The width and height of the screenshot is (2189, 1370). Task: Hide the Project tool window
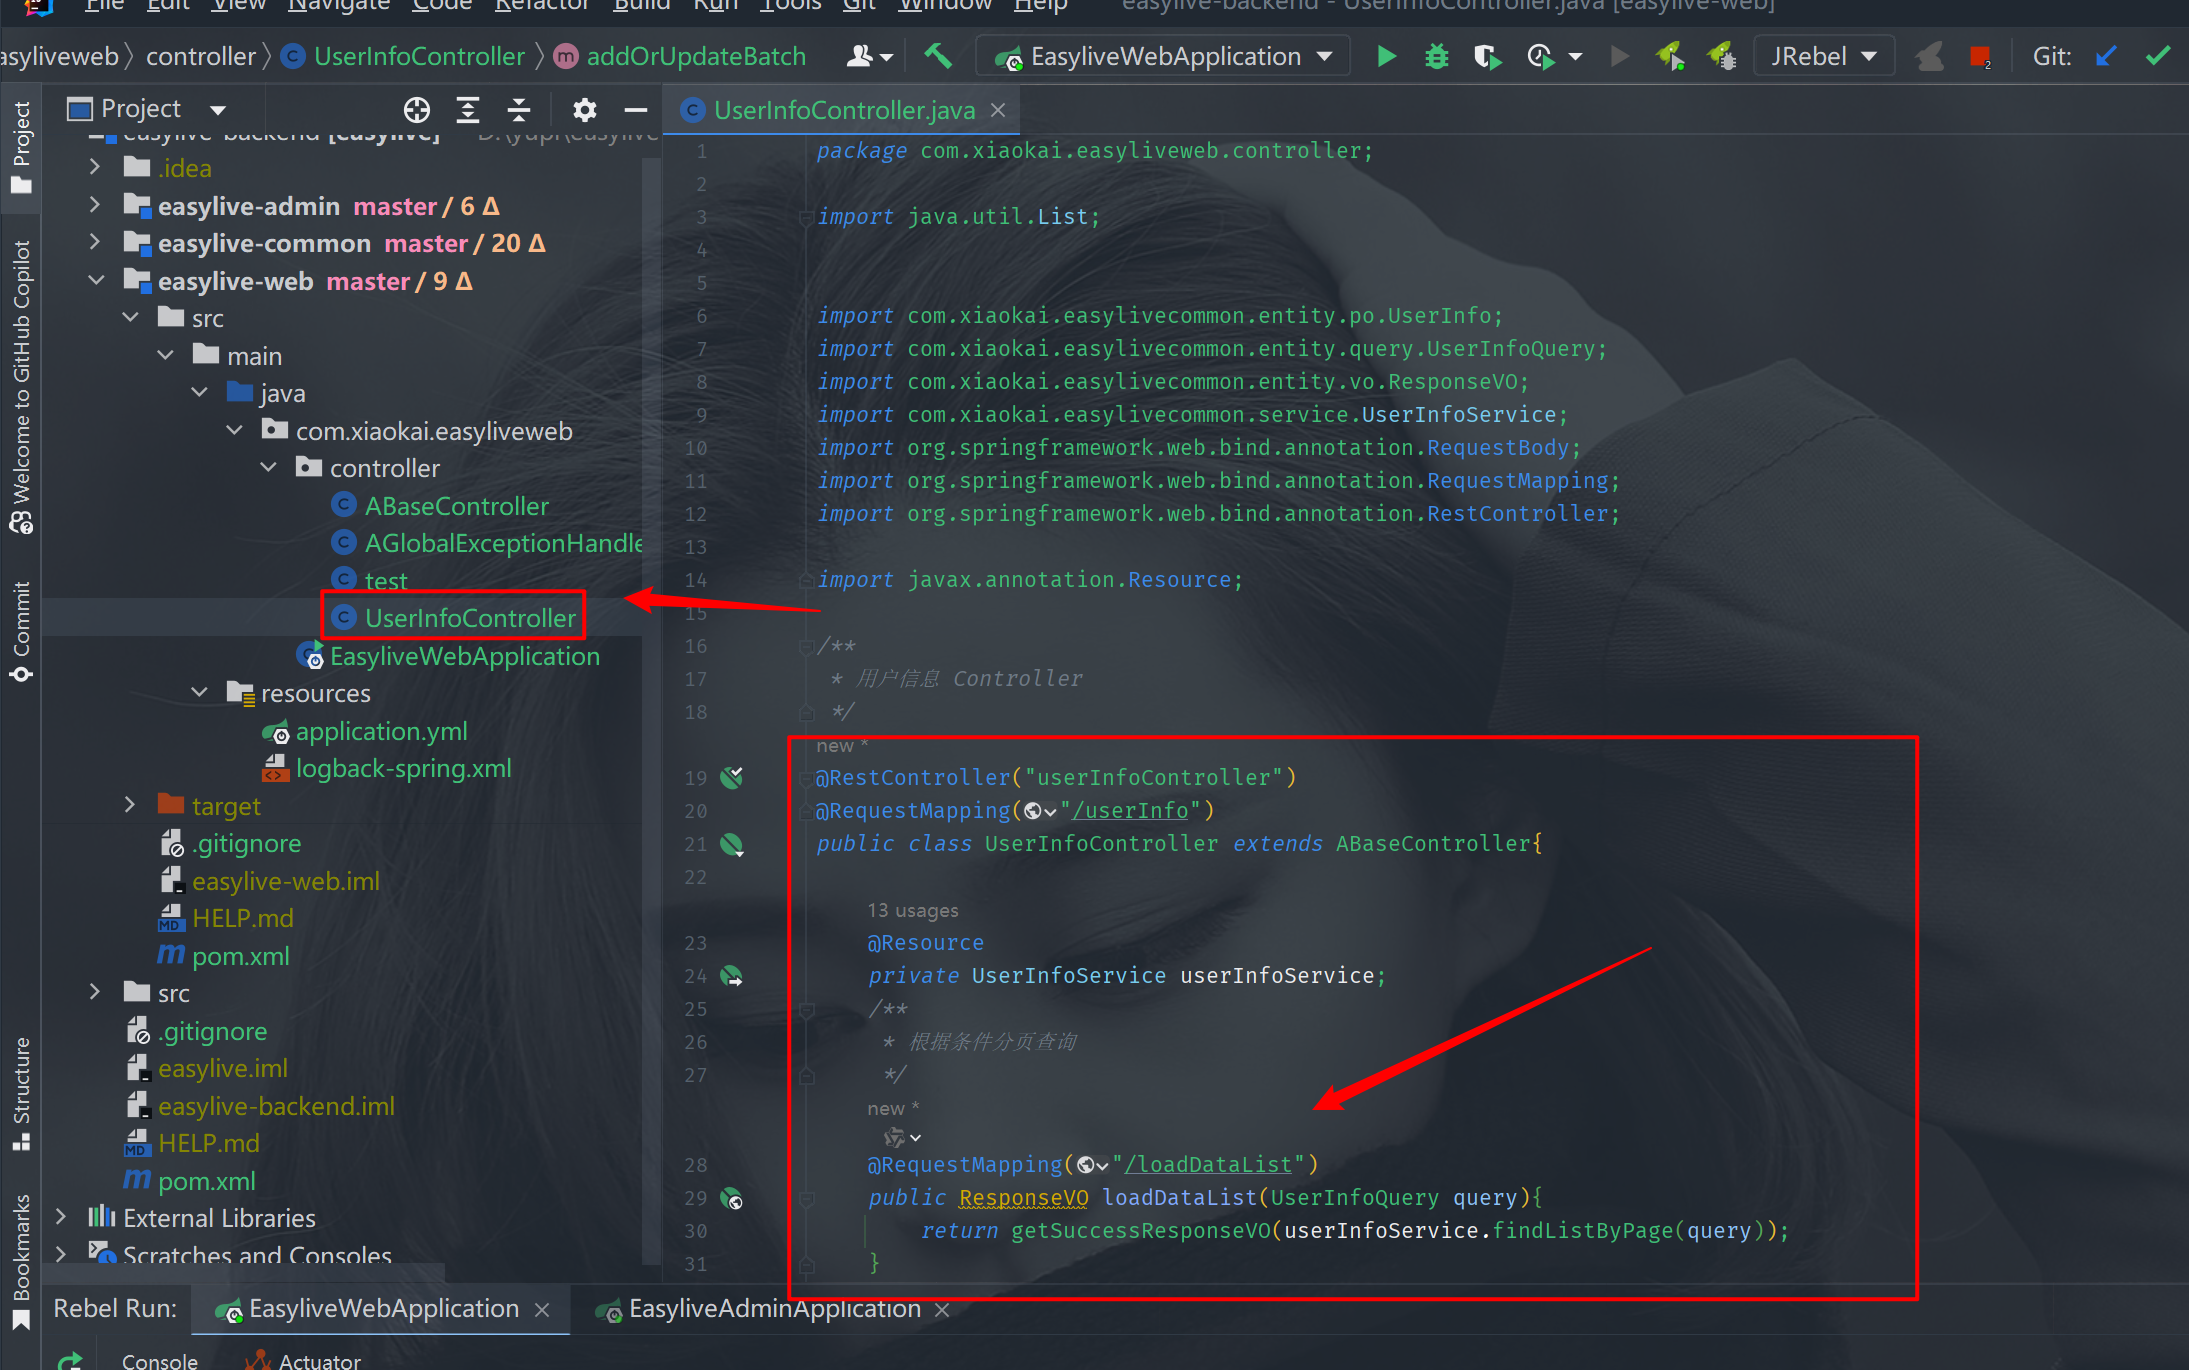pyautogui.click(x=635, y=109)
